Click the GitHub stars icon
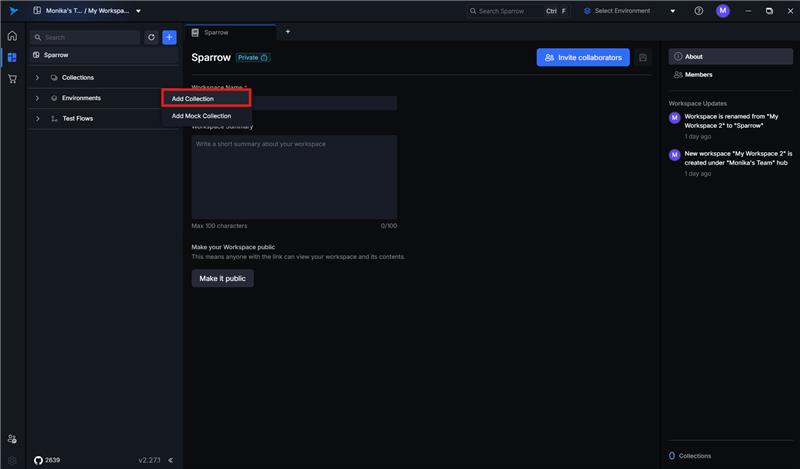The height and width of the screenshot is (469, 800). pos(38,460)
